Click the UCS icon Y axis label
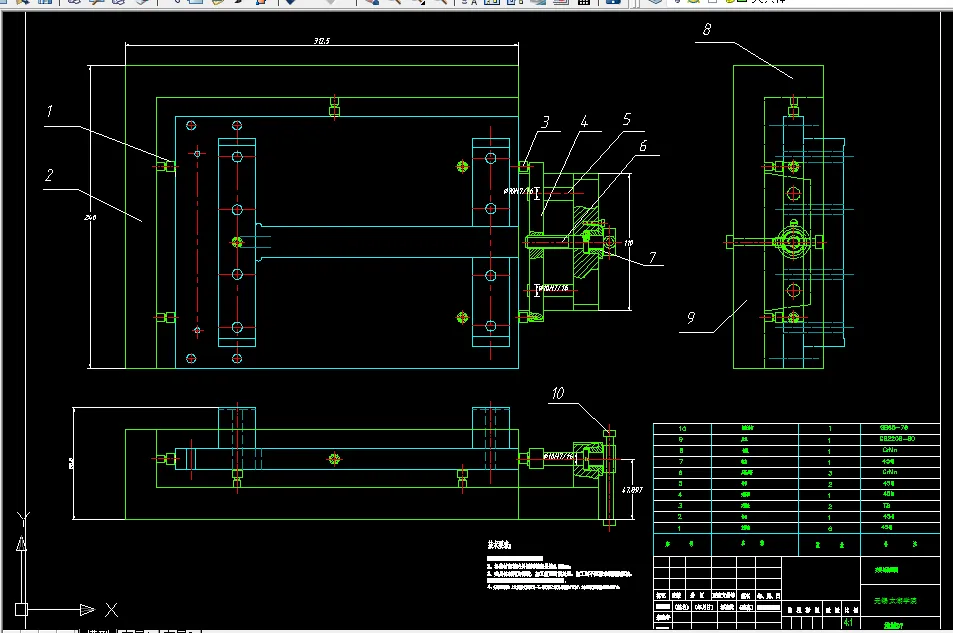 23,519
